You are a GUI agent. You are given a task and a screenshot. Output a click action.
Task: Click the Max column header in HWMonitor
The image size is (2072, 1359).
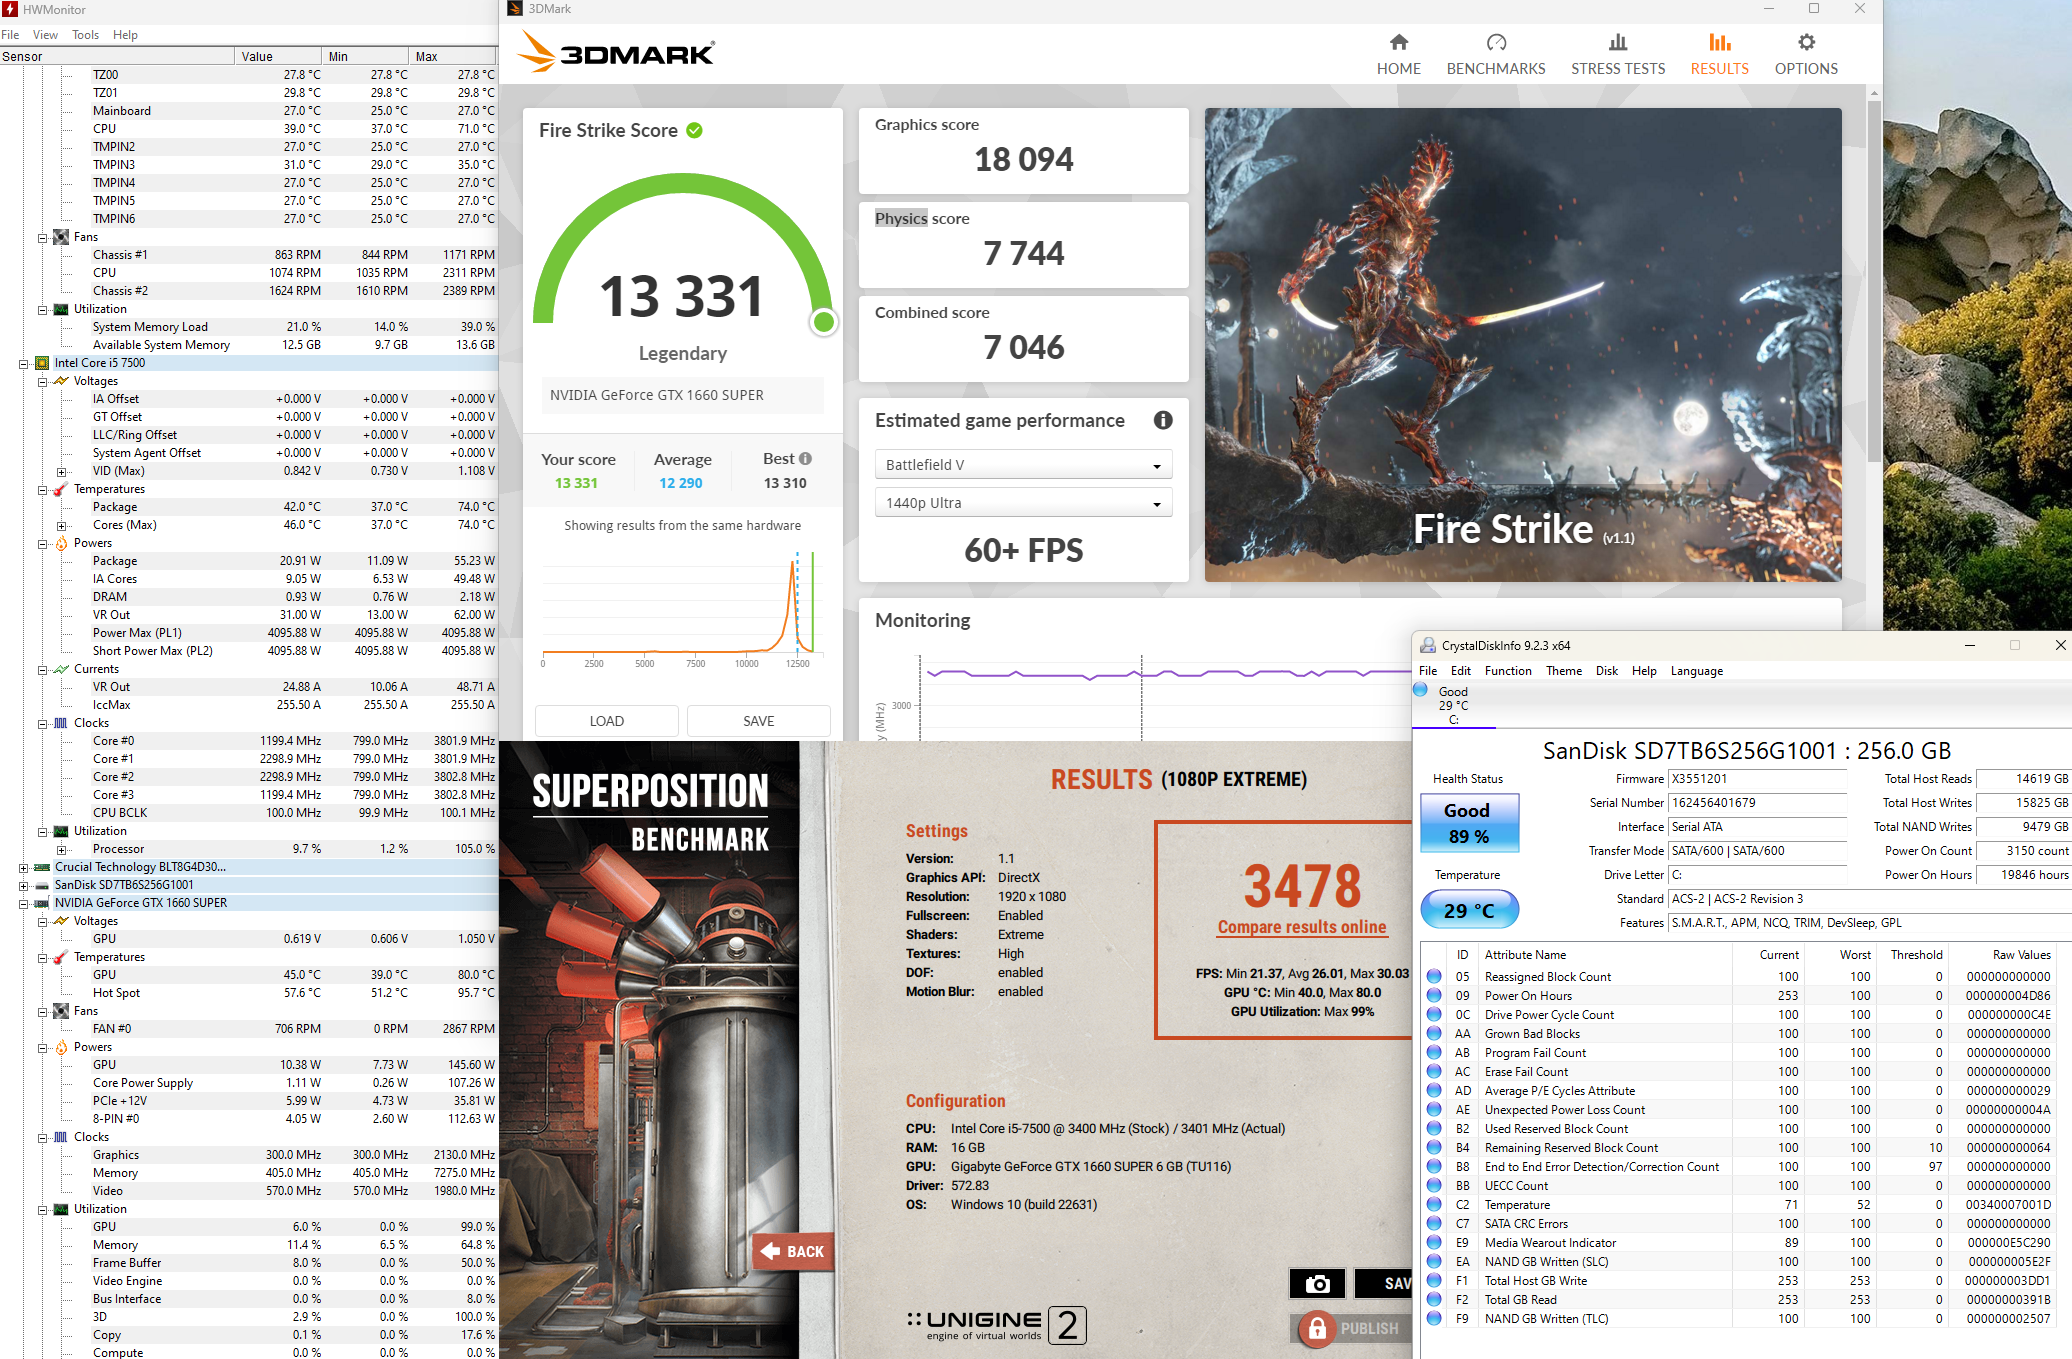pos(452,56)
